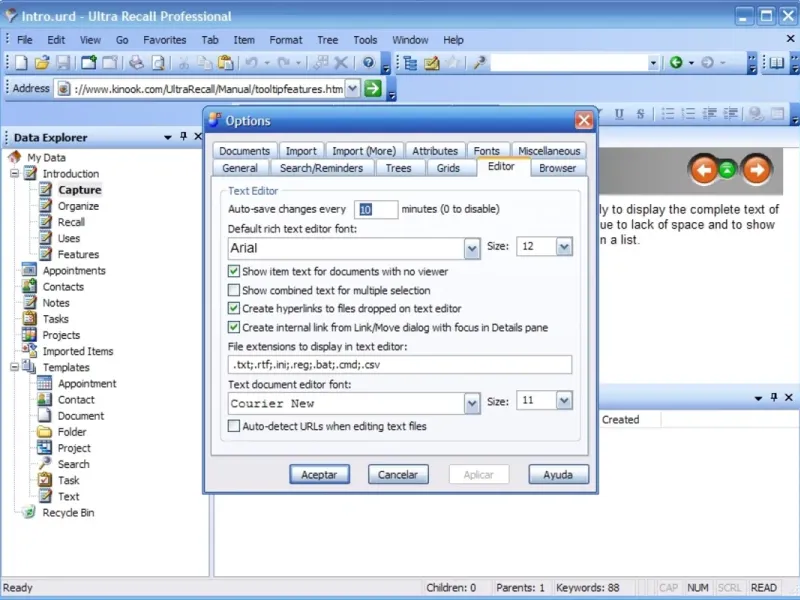This screenshot has height=600, width=800.
Task: Click the My Data home icon
Action: pos(15,157)
